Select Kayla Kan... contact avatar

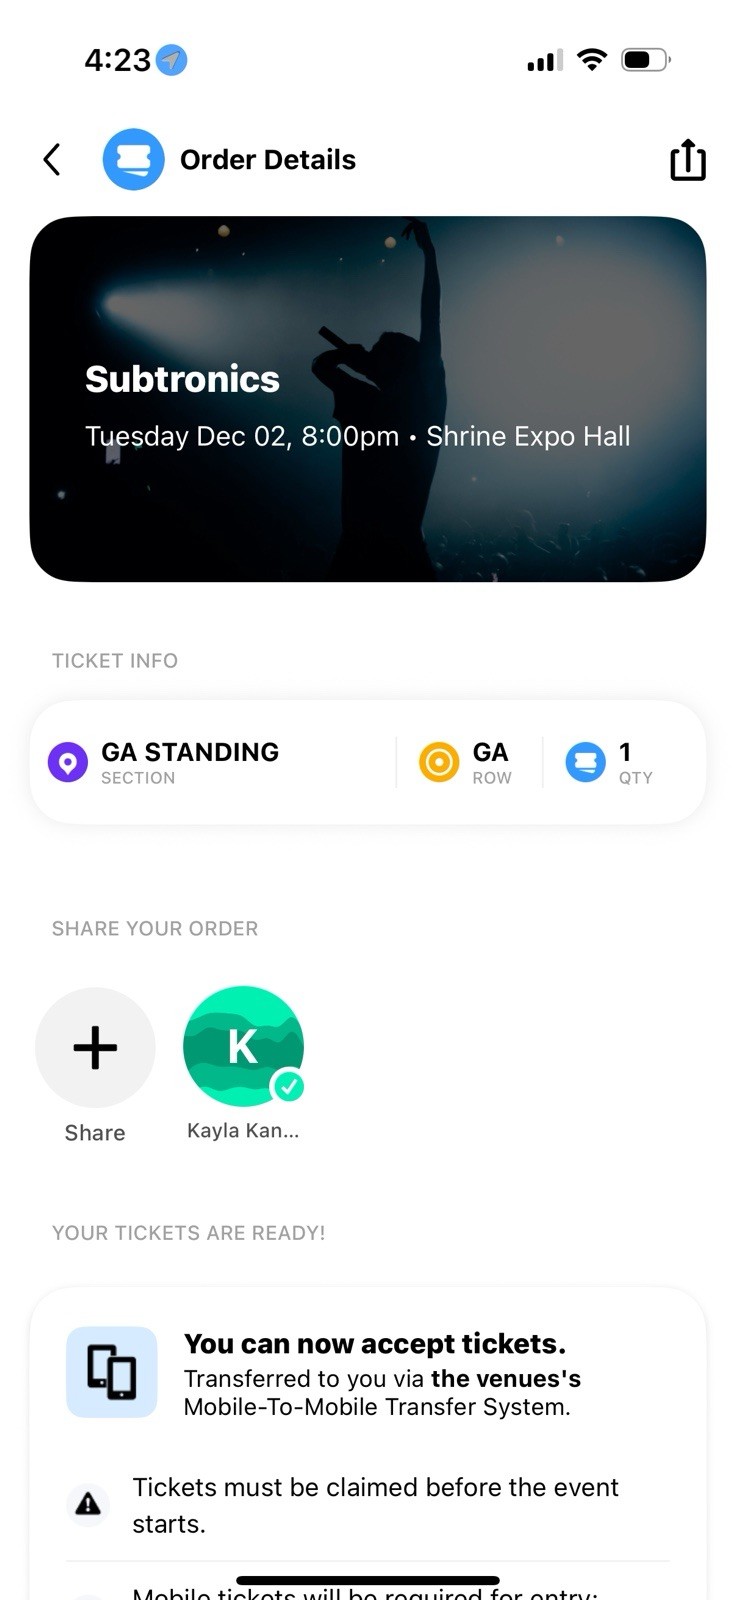(x=243, y=1046)
